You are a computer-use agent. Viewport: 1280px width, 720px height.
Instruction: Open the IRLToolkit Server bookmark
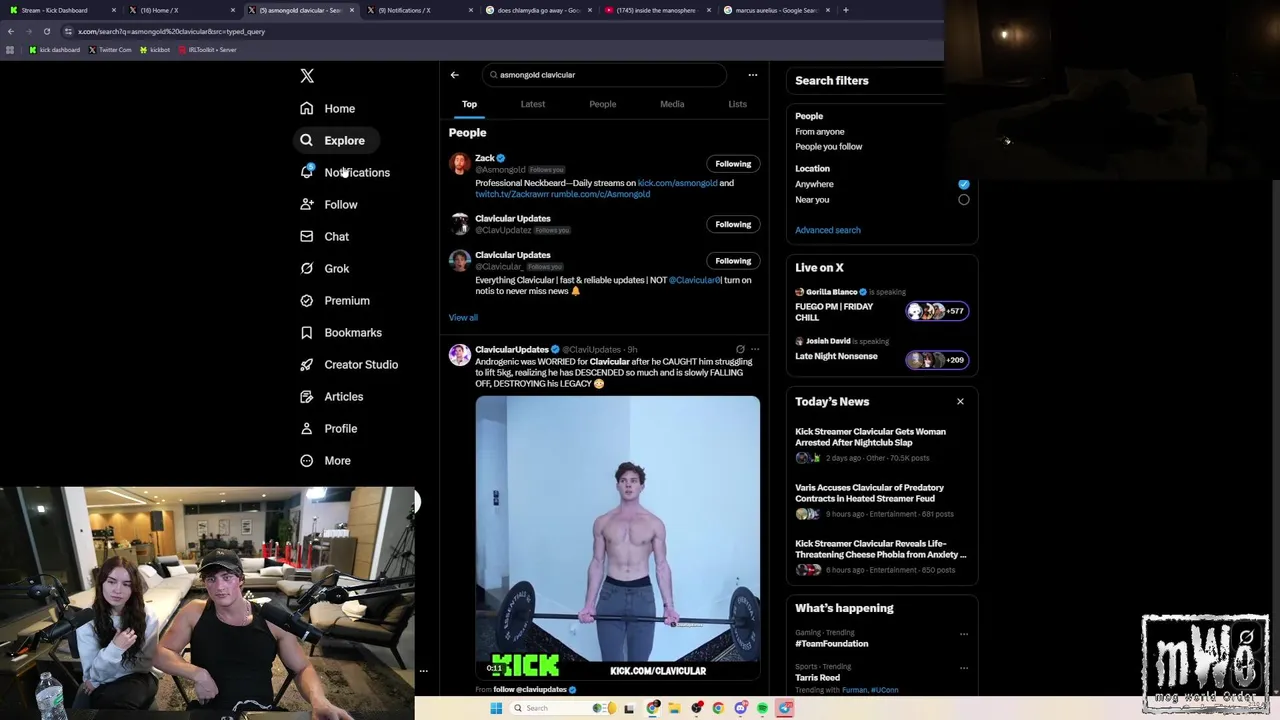207,49
